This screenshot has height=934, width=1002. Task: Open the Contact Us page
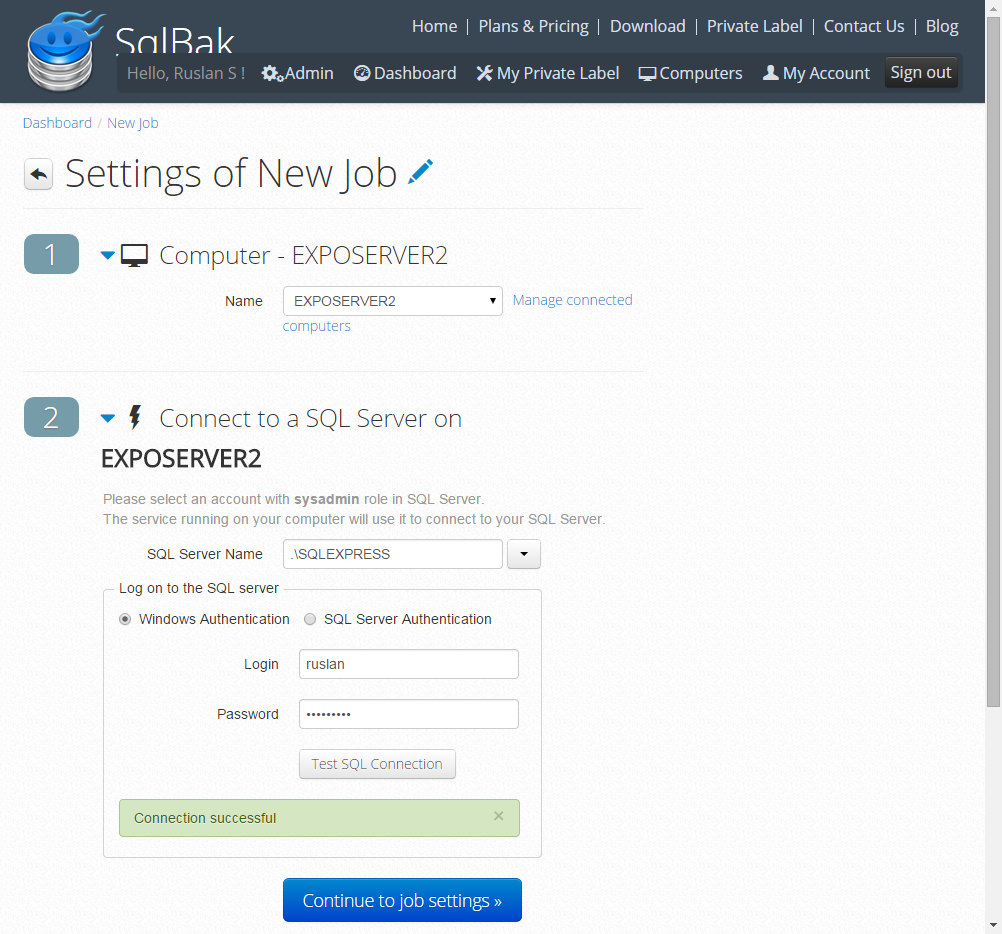click(x=864, y=26)
